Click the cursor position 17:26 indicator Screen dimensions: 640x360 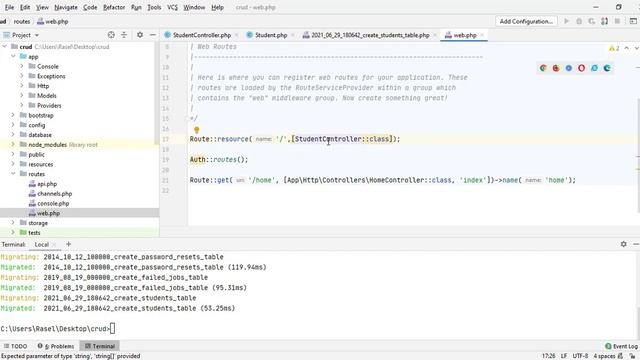[x=549, y=356]
